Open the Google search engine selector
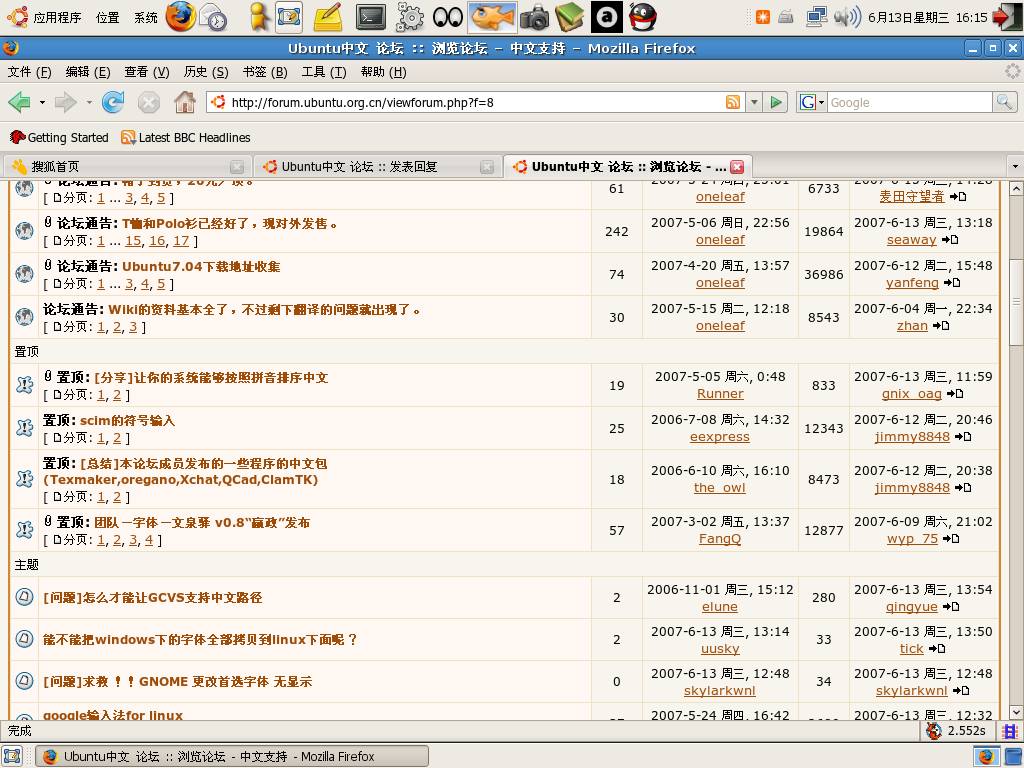This screenshot has width=1024, height=768. point(812,102)
